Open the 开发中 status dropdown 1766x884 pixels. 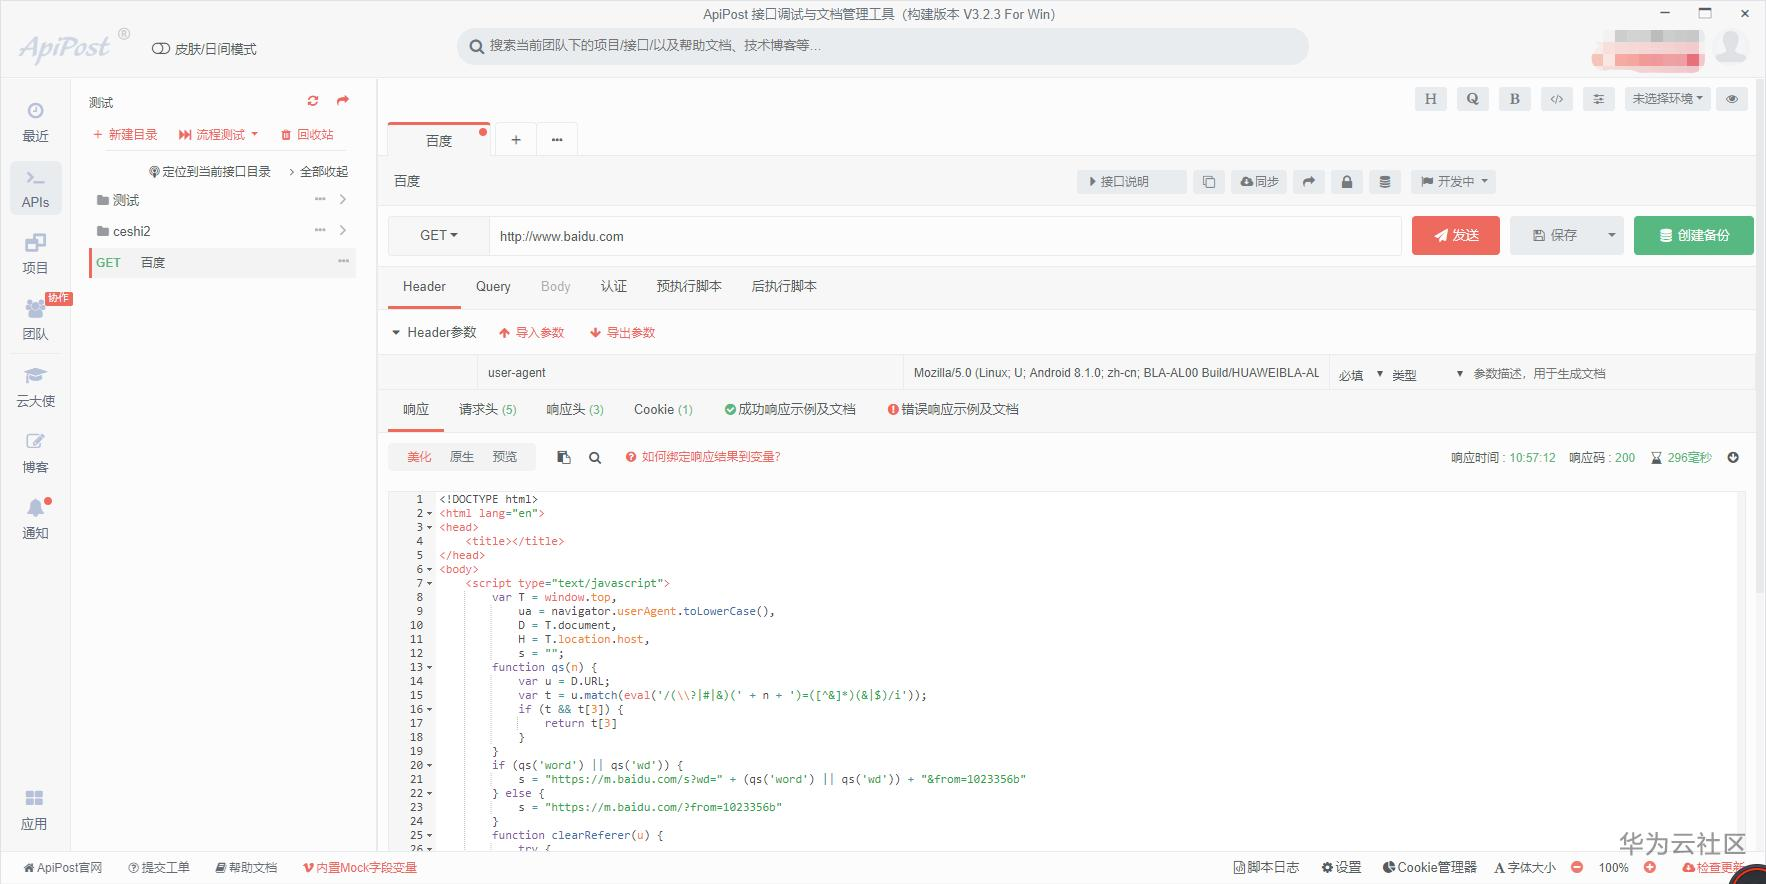pos(1455,182)
